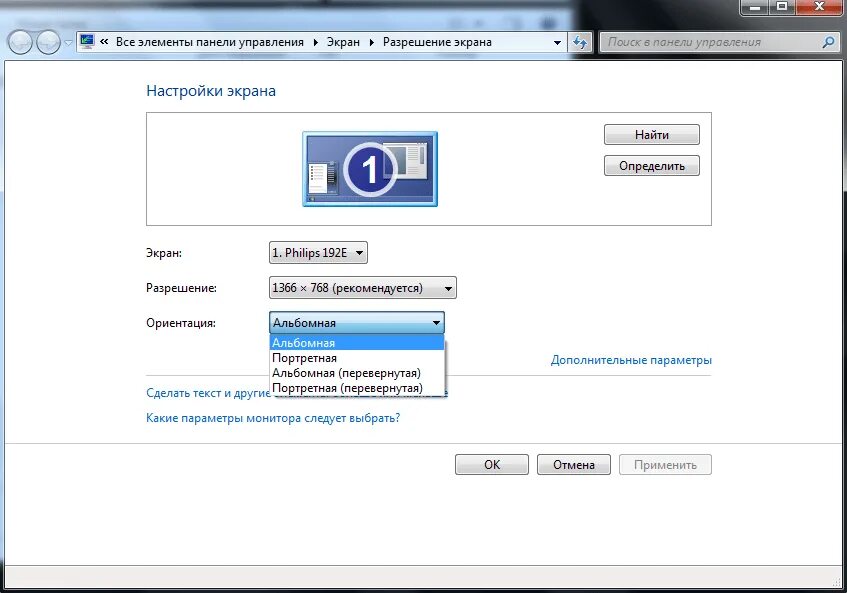Open recent pages dropdown next to Forward
The height and width of the screenshot is (593, 847).
coord(68,43)
